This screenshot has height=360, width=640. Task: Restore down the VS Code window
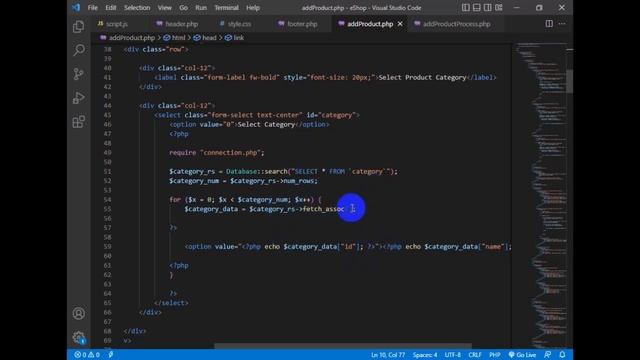(539, 7)
